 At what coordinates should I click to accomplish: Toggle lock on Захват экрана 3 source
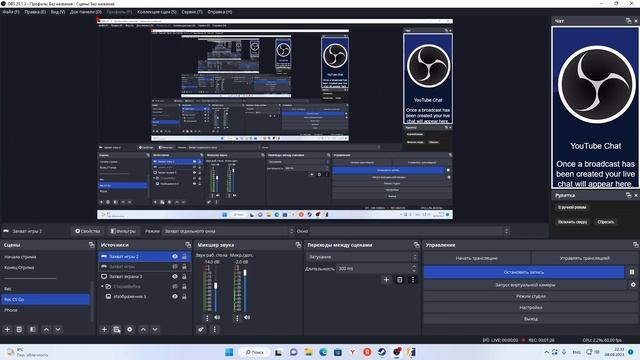184,276
